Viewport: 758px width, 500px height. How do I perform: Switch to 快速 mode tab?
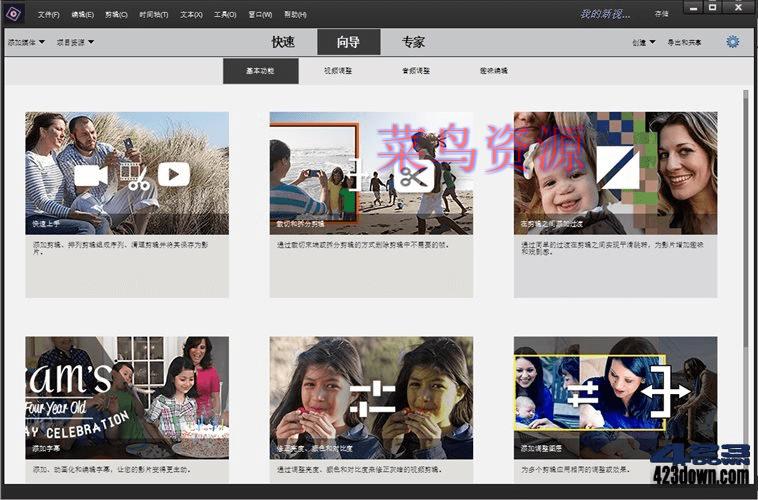[283, 42]
